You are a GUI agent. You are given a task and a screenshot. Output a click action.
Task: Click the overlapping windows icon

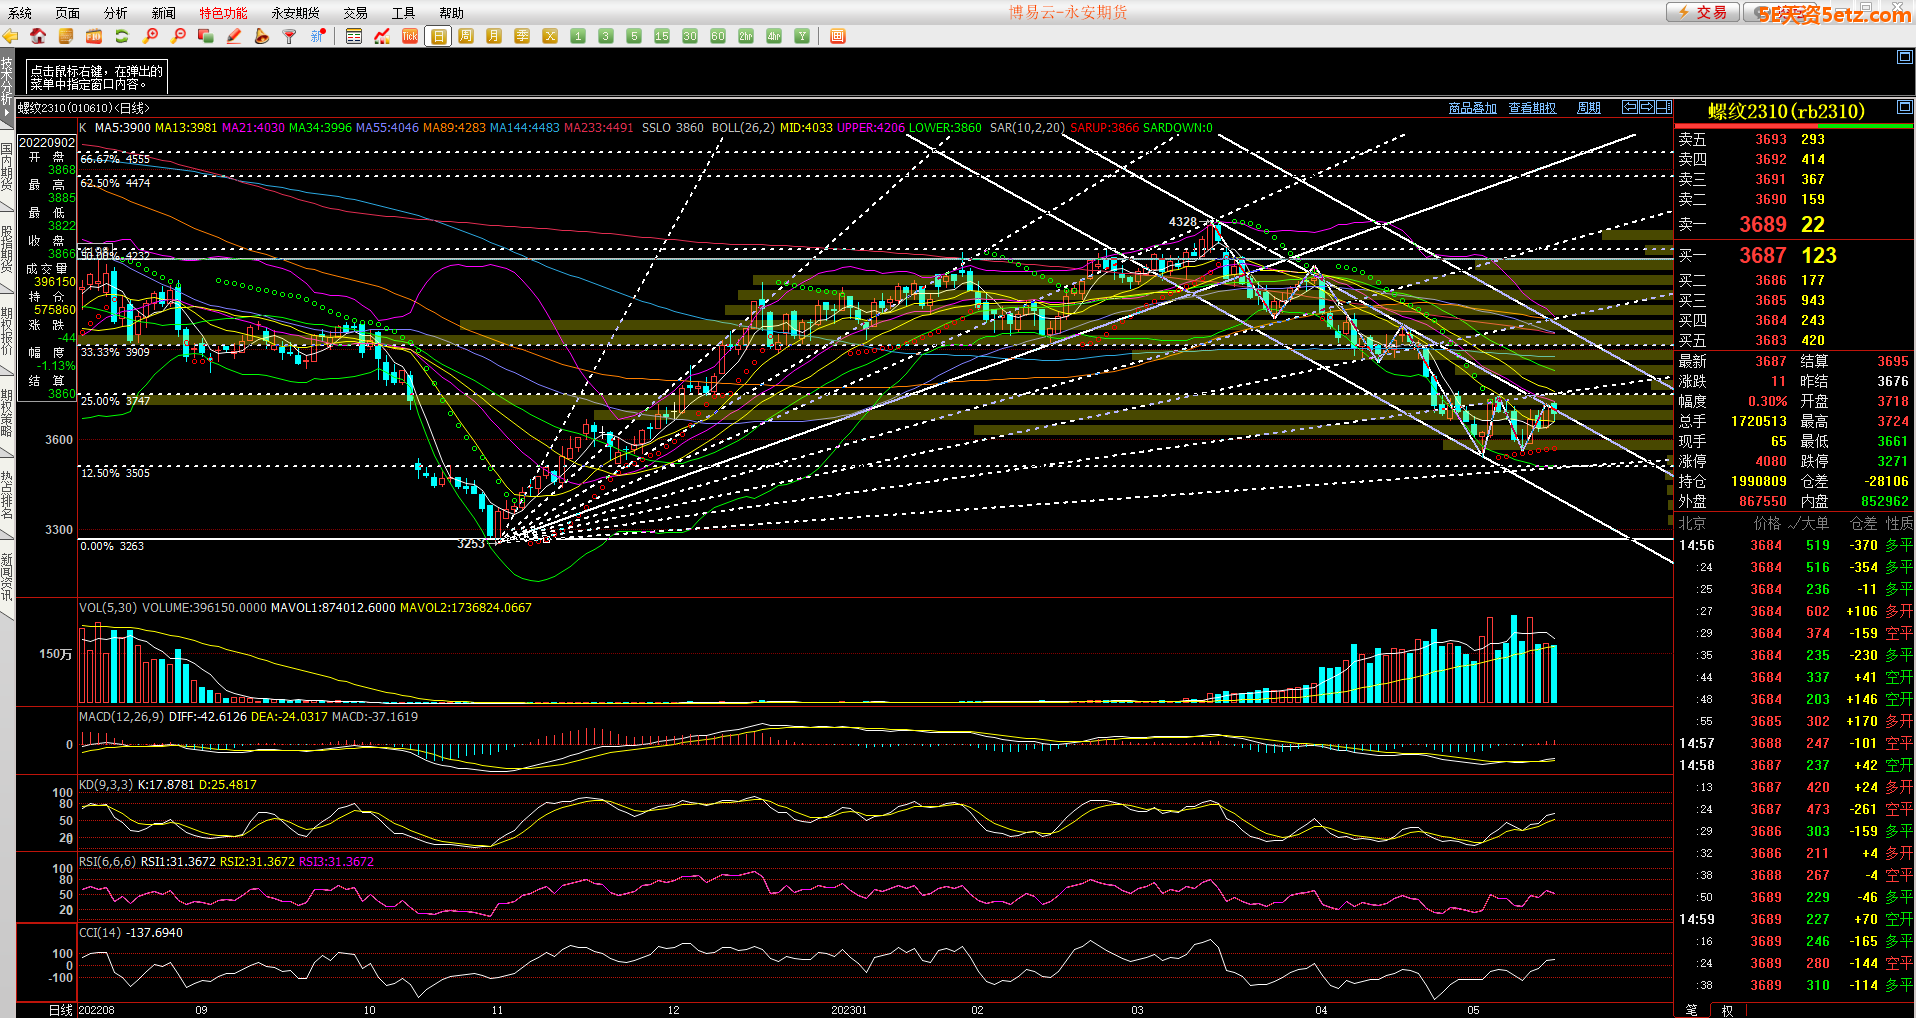point(206,36)
